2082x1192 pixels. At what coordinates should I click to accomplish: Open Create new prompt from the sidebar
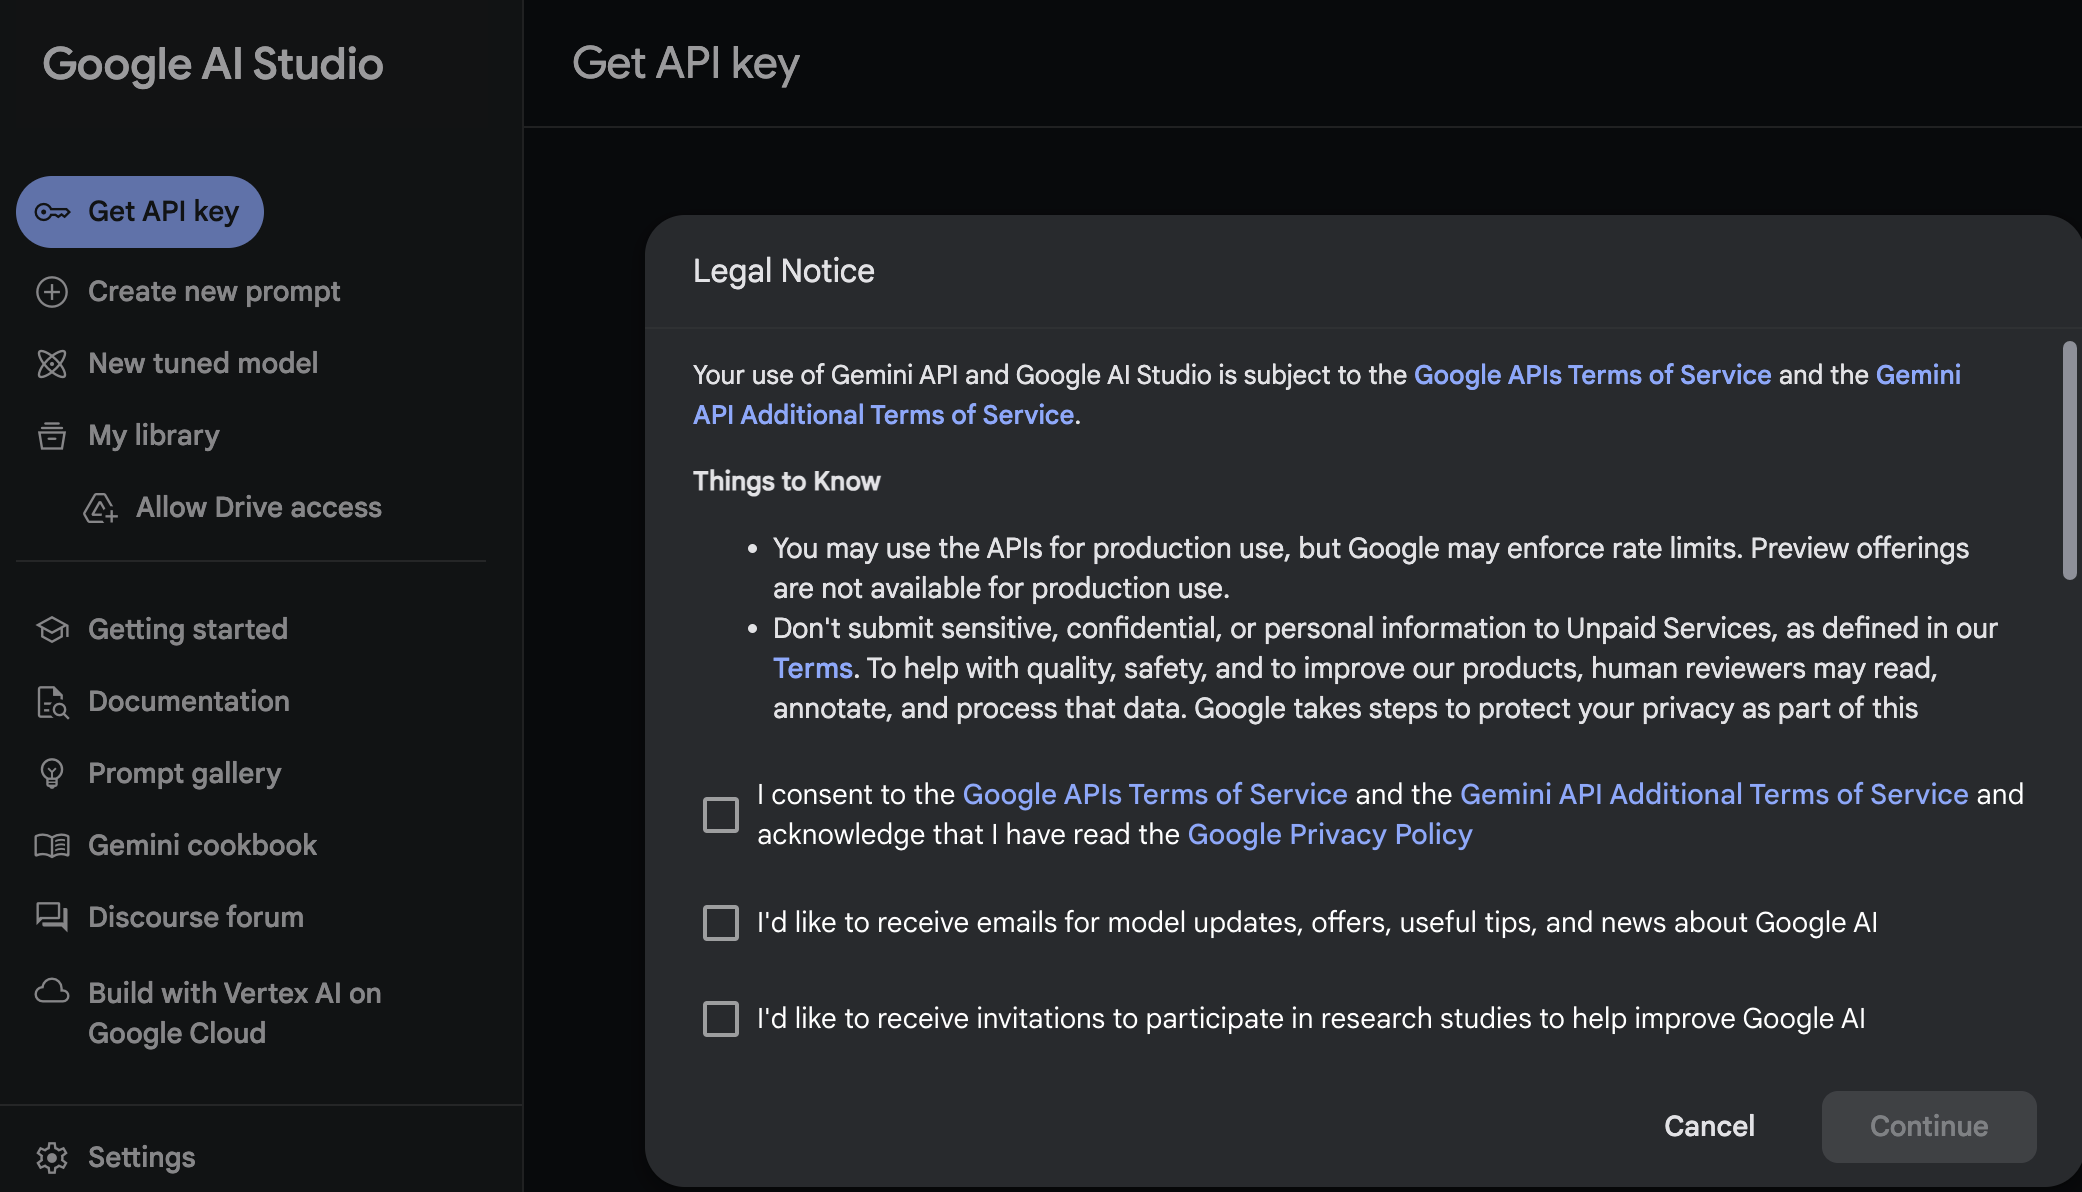pos(214,291)
